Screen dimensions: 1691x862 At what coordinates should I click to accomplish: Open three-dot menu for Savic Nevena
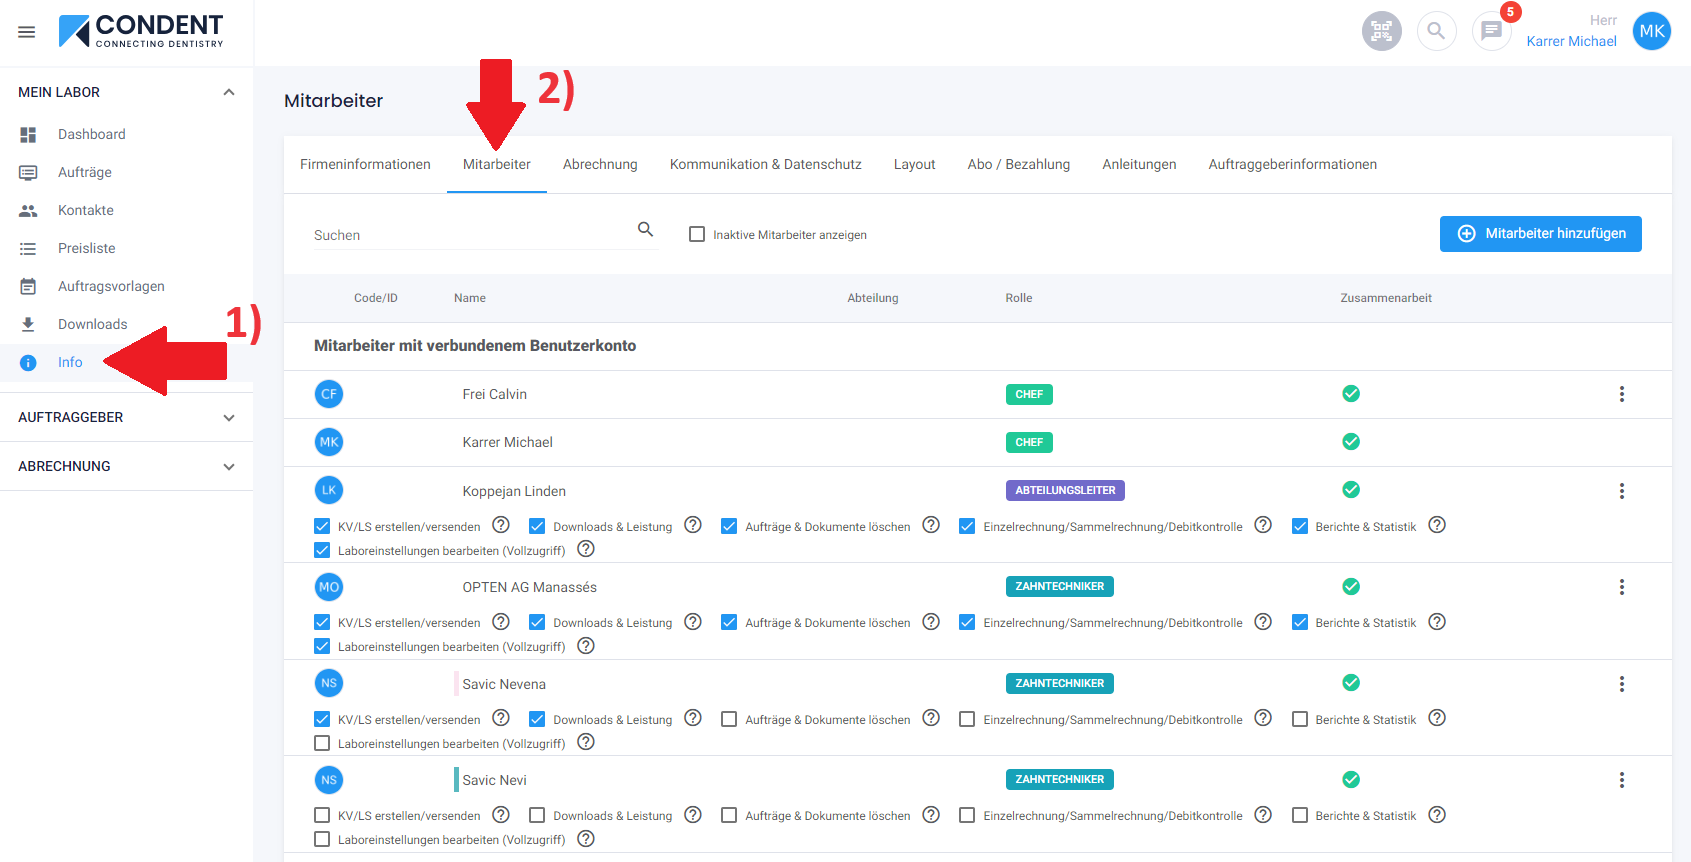click(1621, 684)
